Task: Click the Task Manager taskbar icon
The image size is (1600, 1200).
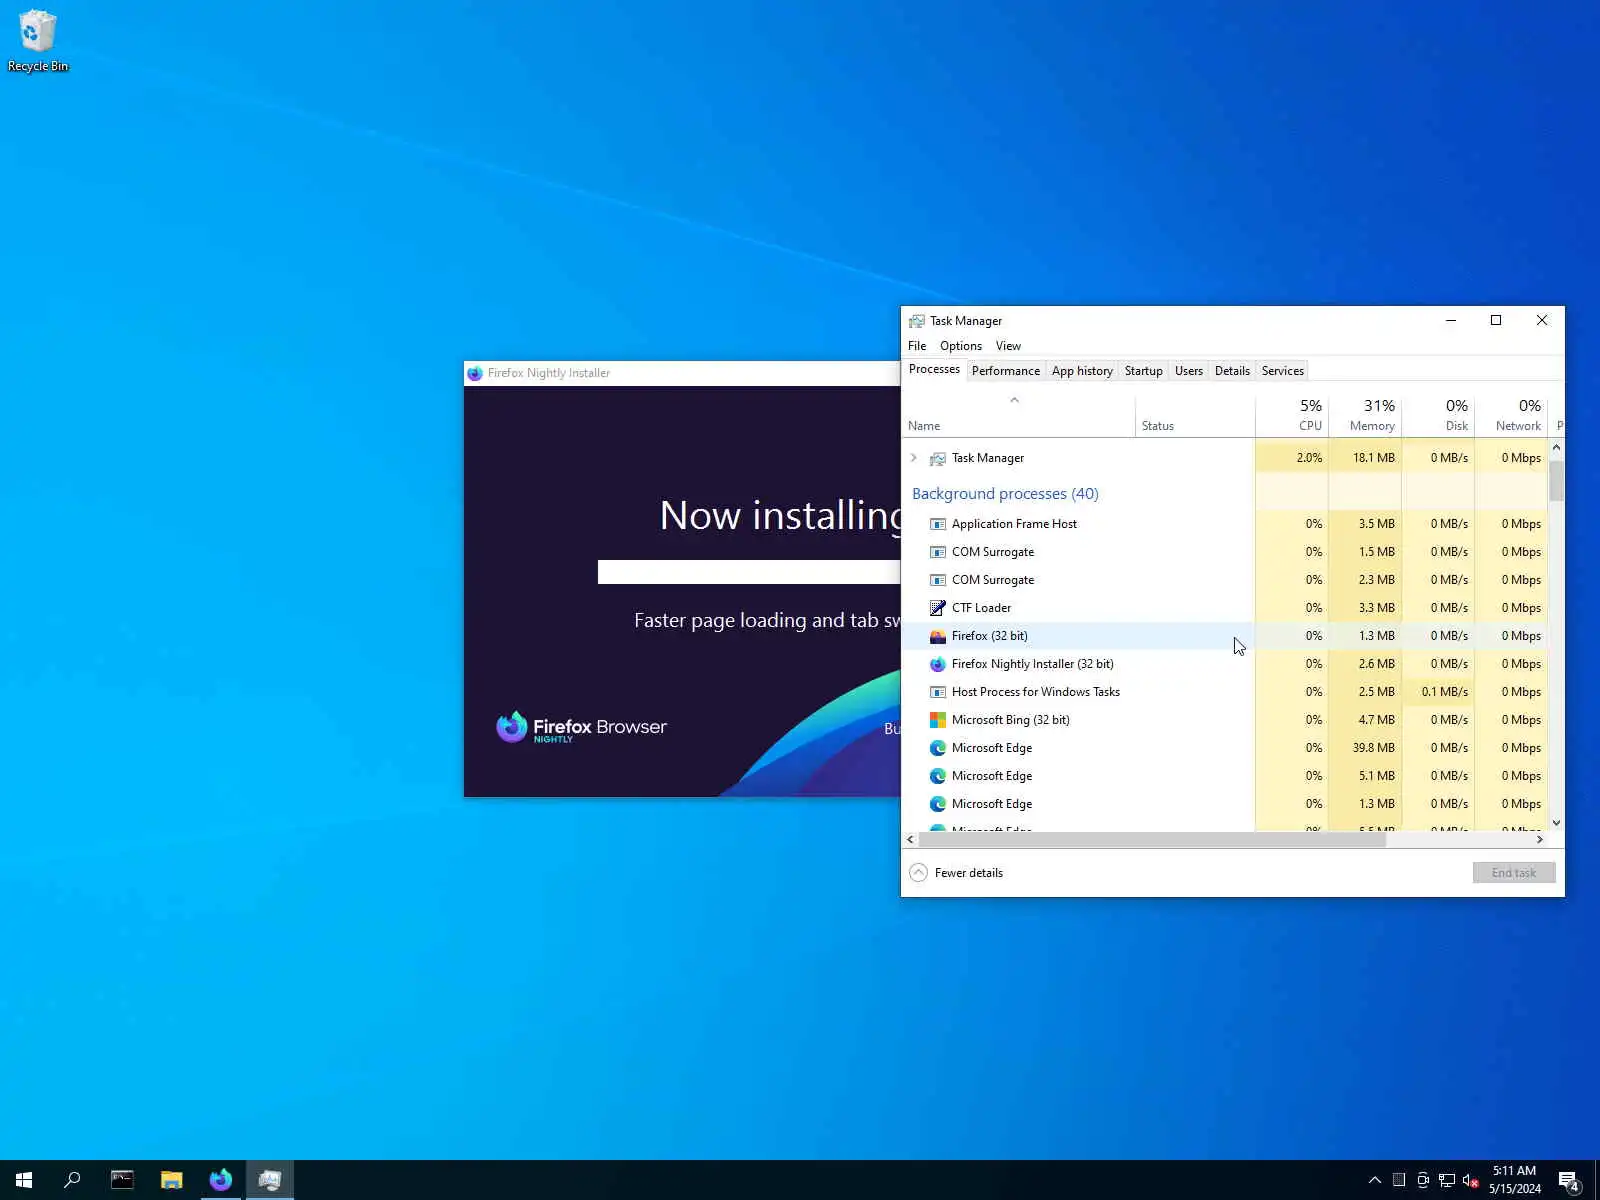Action: [269, 1180]
